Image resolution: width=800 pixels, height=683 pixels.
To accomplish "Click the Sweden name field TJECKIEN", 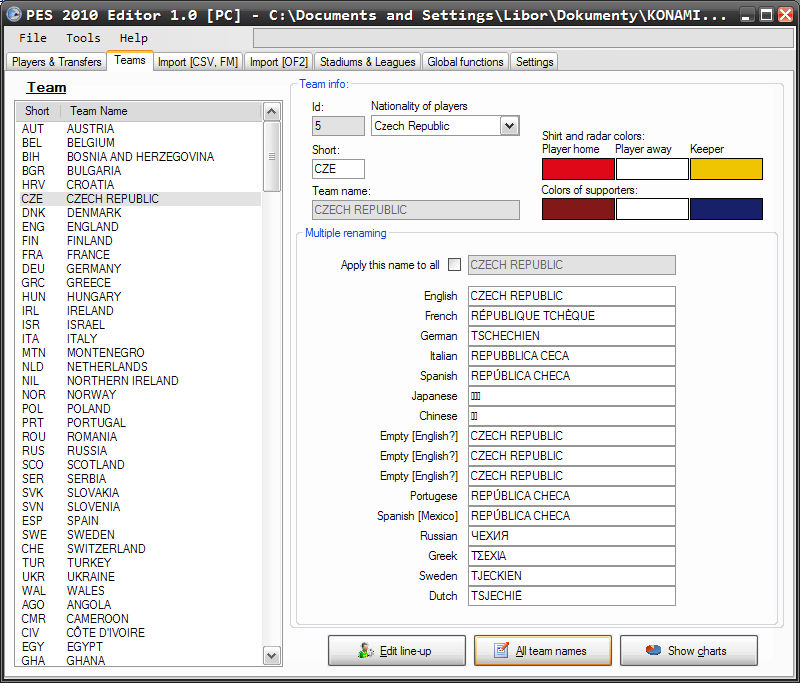I will pos(571,576).
